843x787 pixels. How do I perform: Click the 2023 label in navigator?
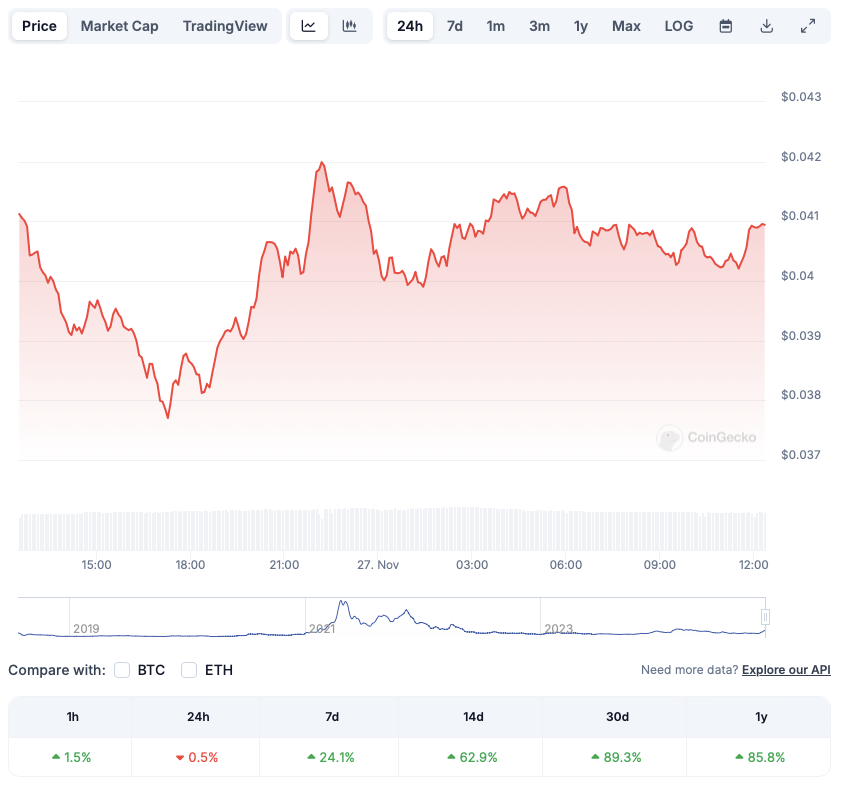pyautogui.click(x=559, y=628)
